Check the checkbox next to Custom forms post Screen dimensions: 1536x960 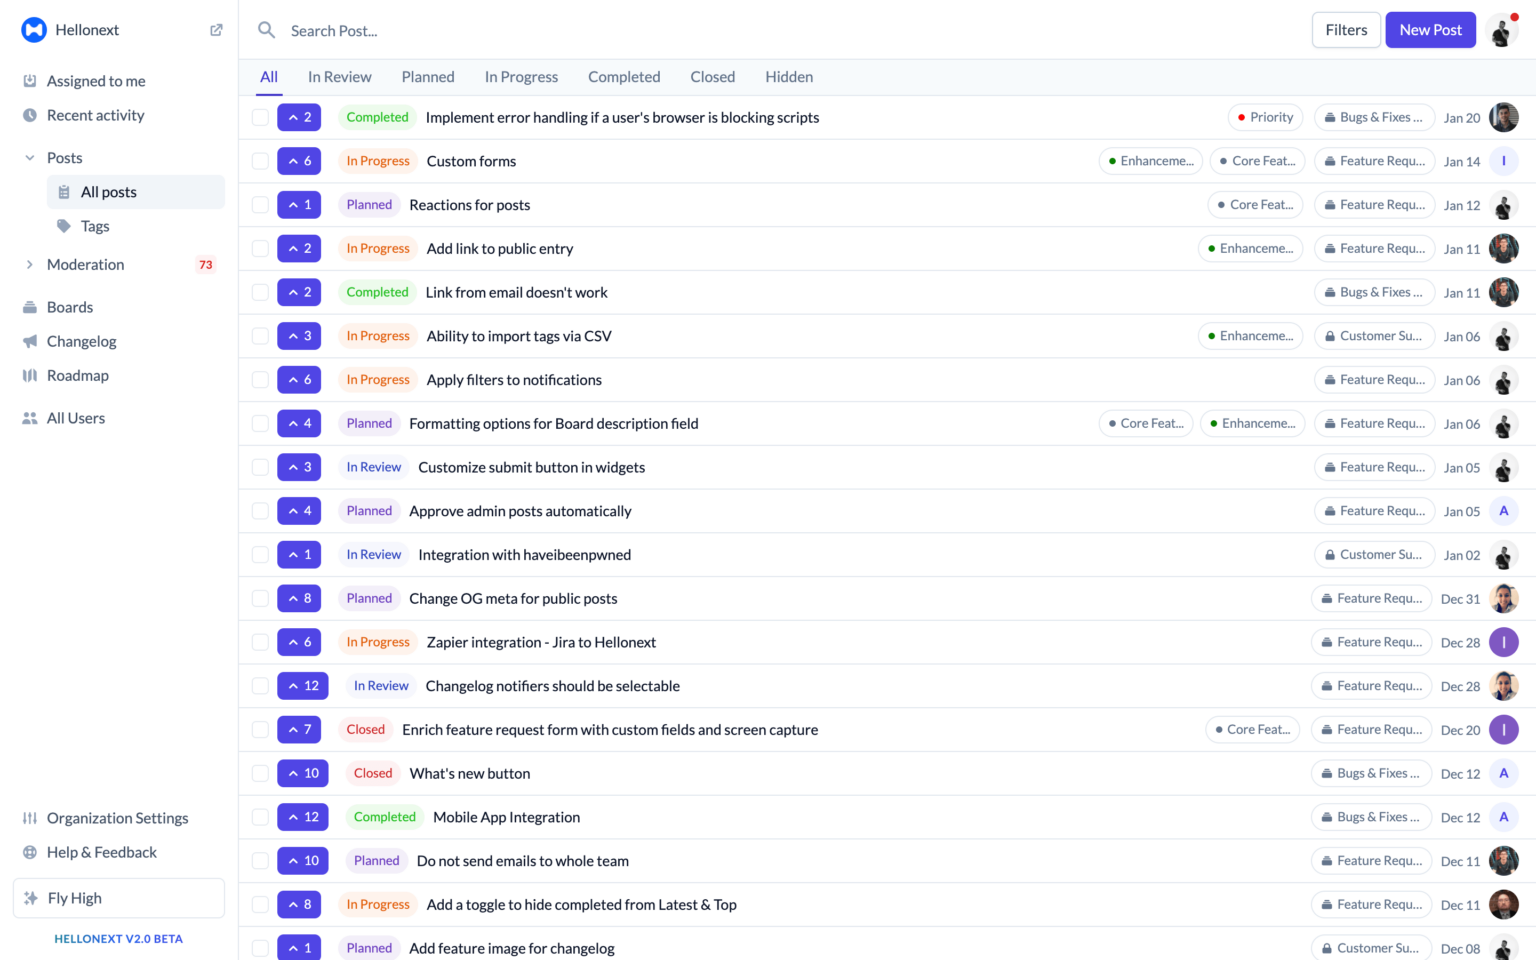[260, 160]
